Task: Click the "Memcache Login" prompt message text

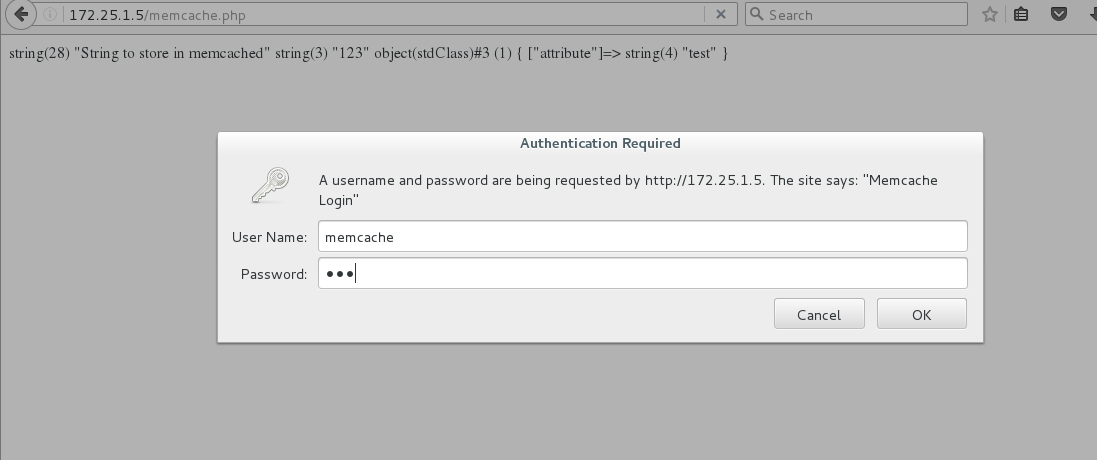Action: click(628, 190)
